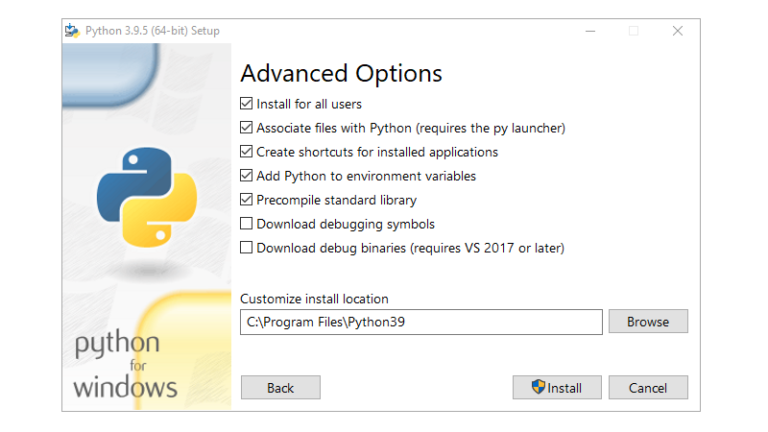The height and width of the screenshot is (432, 768).
Task: Click the Advanced Options heading
Action: pos(341,74)
